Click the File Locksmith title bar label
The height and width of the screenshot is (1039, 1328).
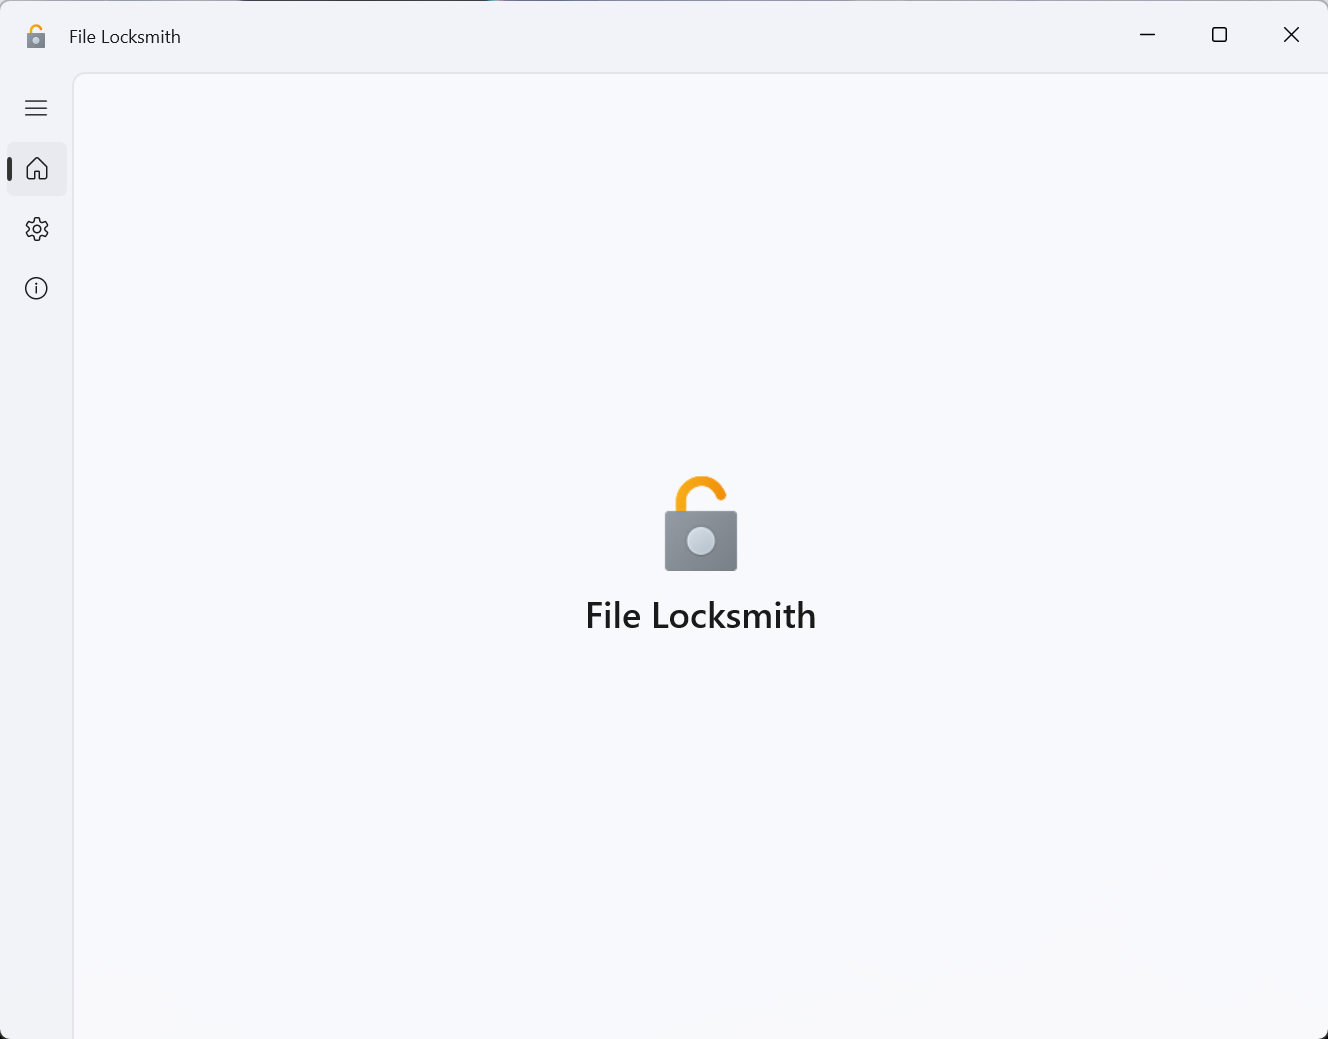coord(125,37)
